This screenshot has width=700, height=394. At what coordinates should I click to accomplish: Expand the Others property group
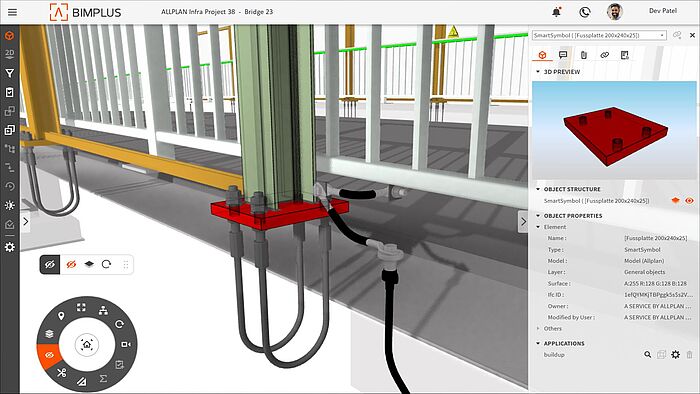click(552, 328)
